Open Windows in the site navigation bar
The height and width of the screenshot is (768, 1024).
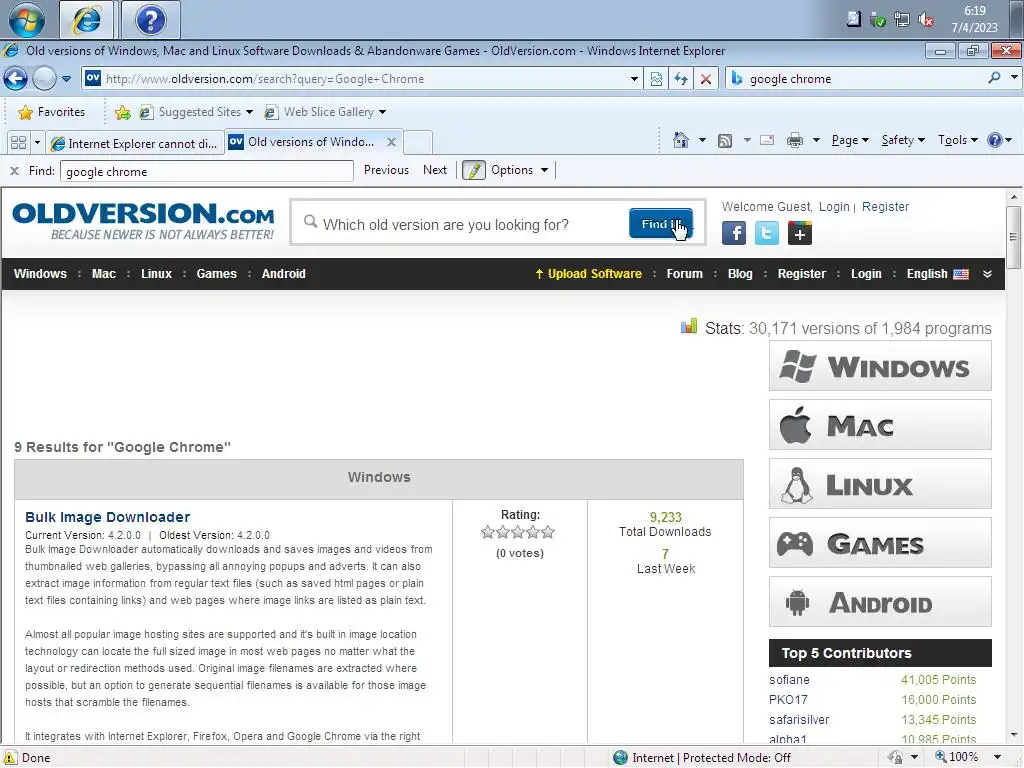point(40,274)
